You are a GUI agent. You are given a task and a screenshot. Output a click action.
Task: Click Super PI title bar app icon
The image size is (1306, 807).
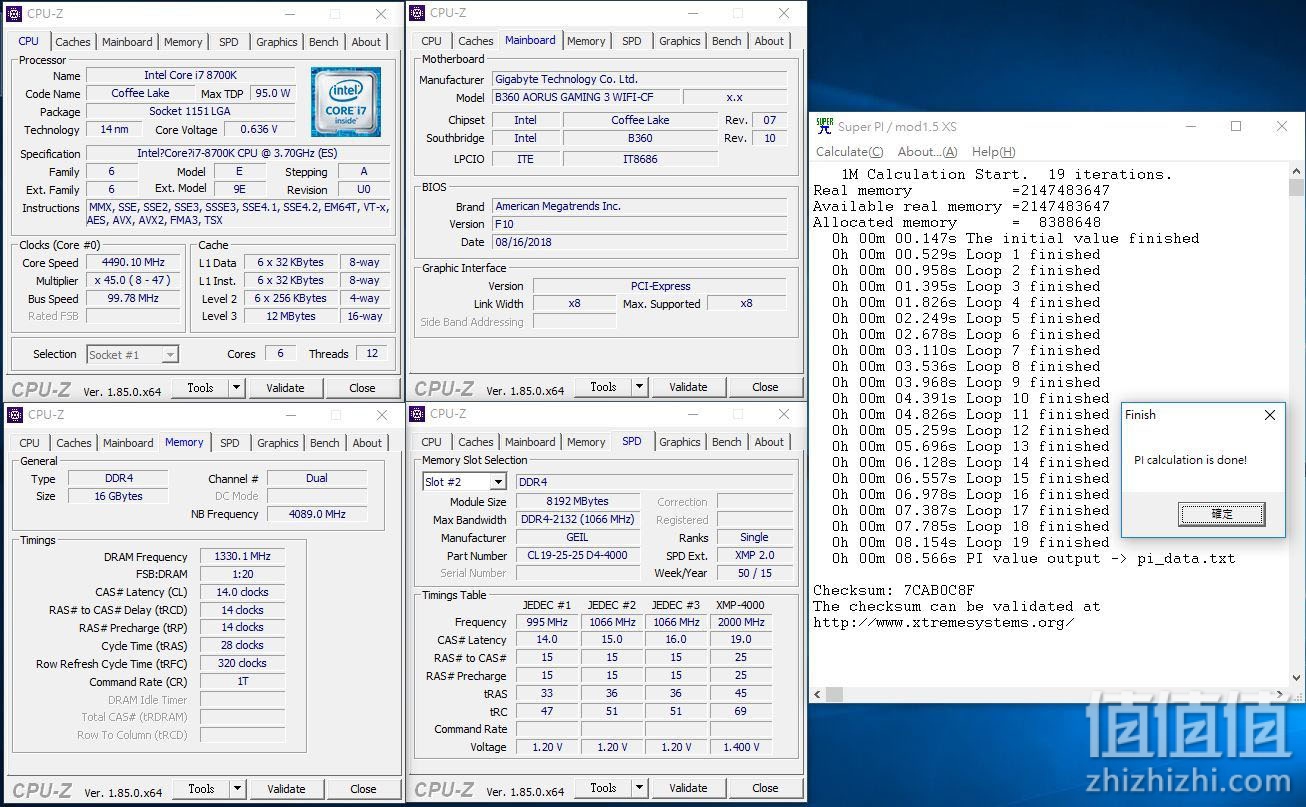pos(824,126)
